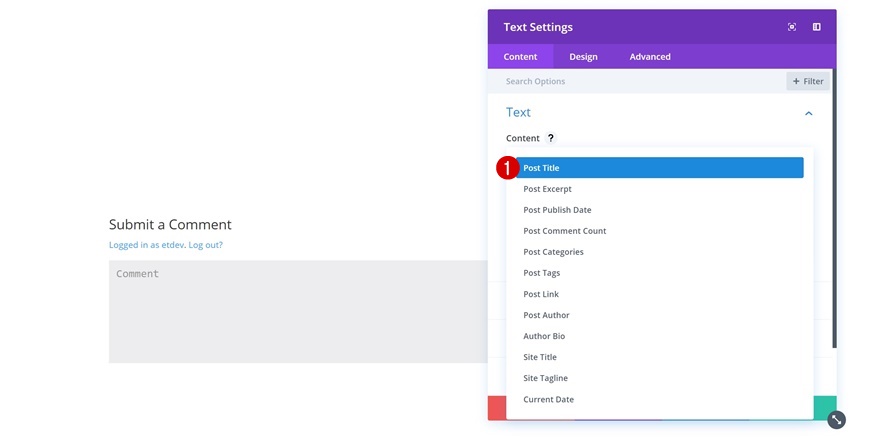Select Author Bio option
880x445 pixels.
tap(544, 336)
